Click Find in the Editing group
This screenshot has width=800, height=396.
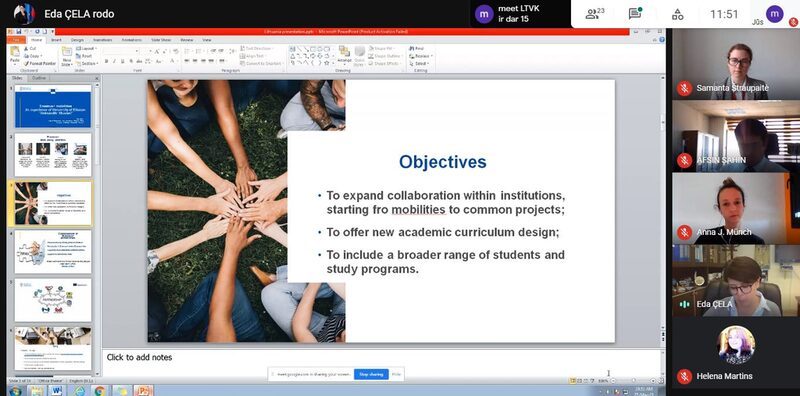(416, 48)
